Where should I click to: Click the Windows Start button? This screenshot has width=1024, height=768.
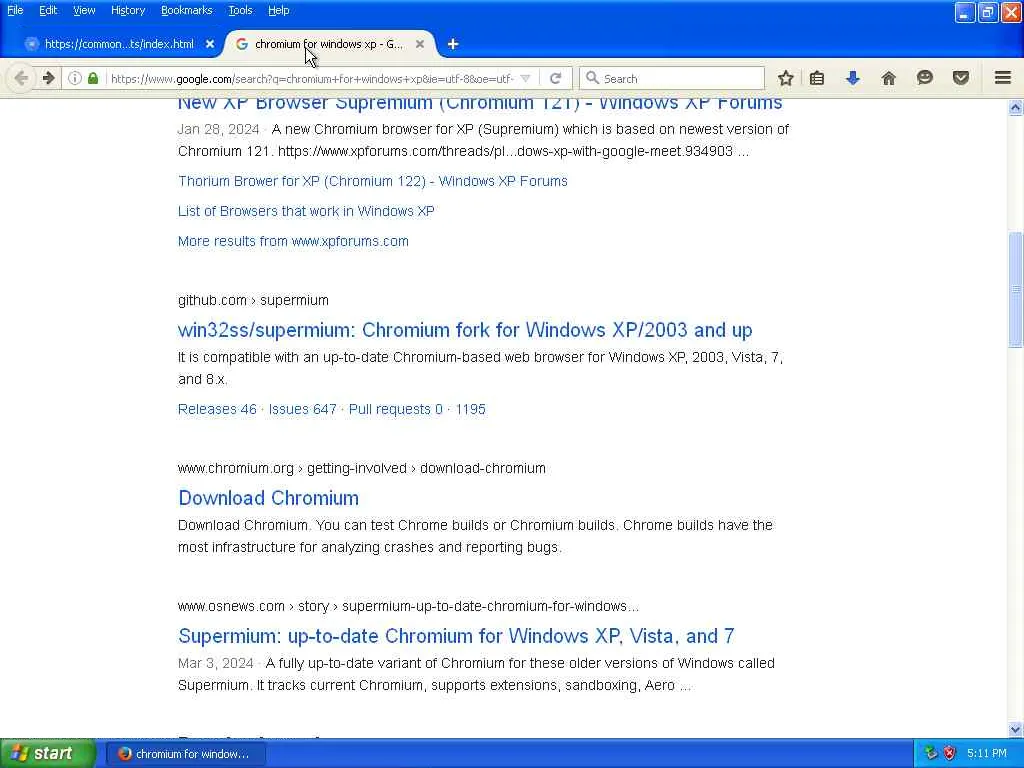(48, 754)
